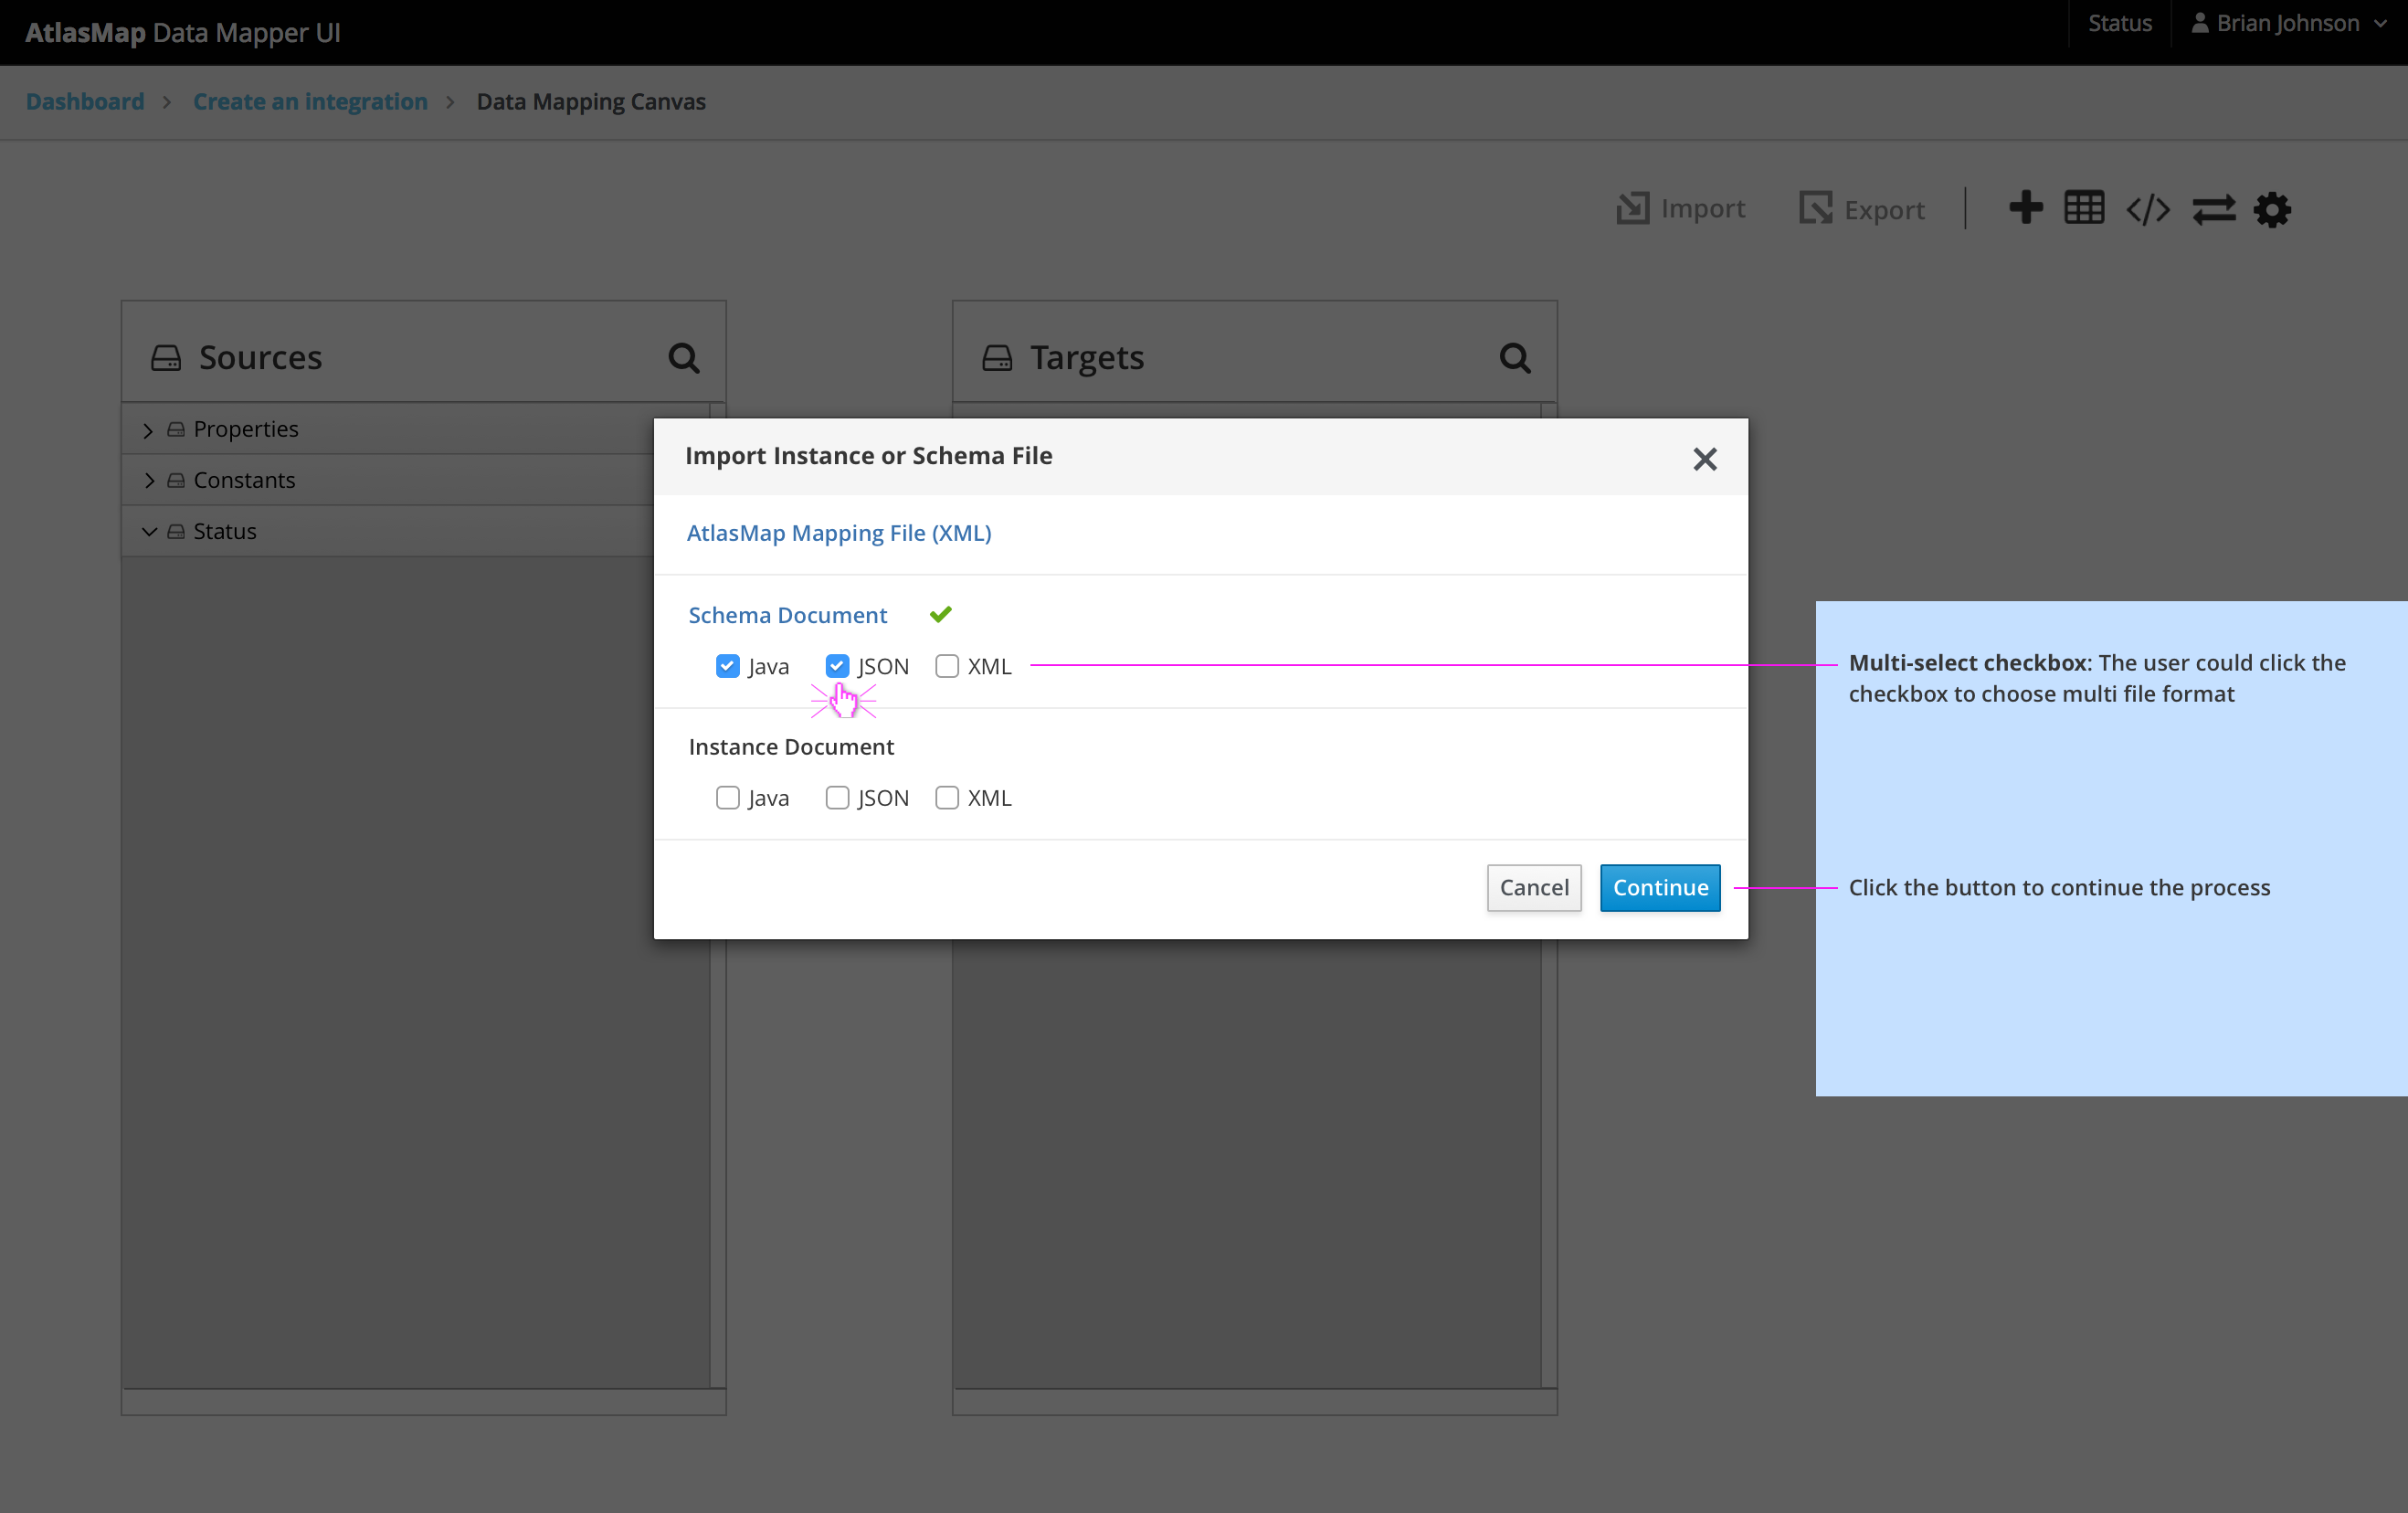Click the show mapping XML code icon
The height and width of the screenshot is (1513, 2408).
tap(2148, 208)
